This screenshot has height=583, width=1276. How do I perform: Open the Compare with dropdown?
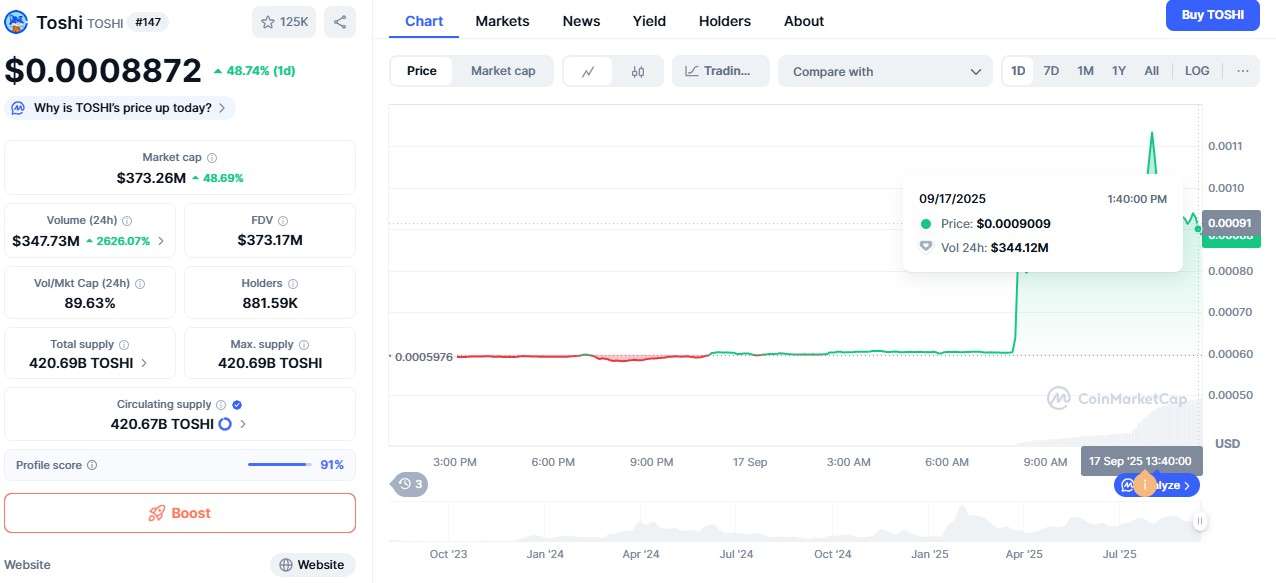pos(885,71)
